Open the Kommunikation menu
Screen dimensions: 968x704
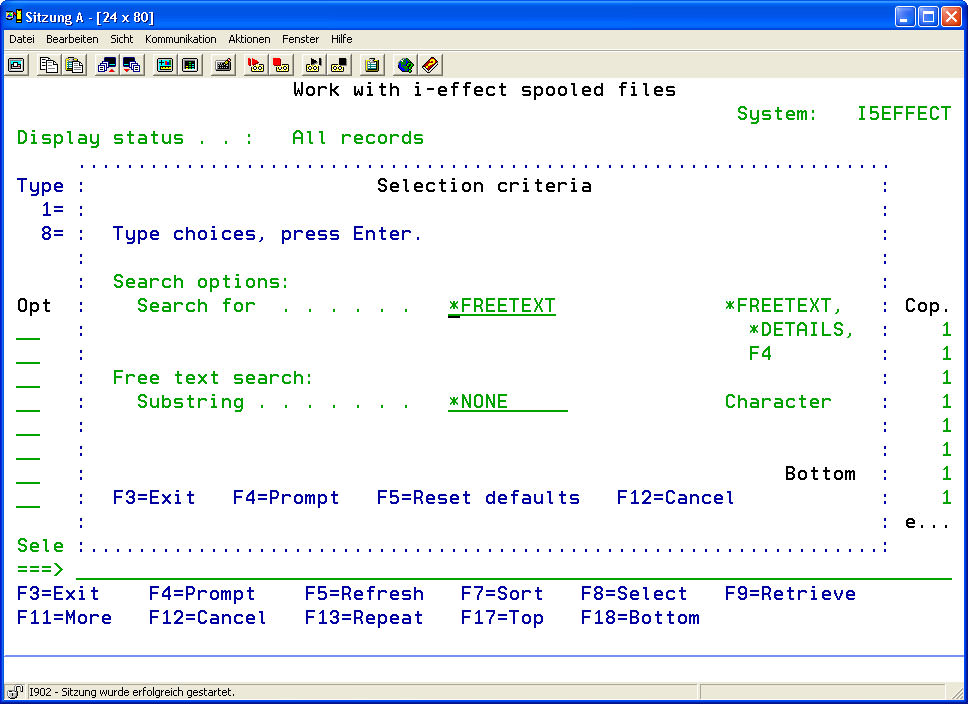180,39
